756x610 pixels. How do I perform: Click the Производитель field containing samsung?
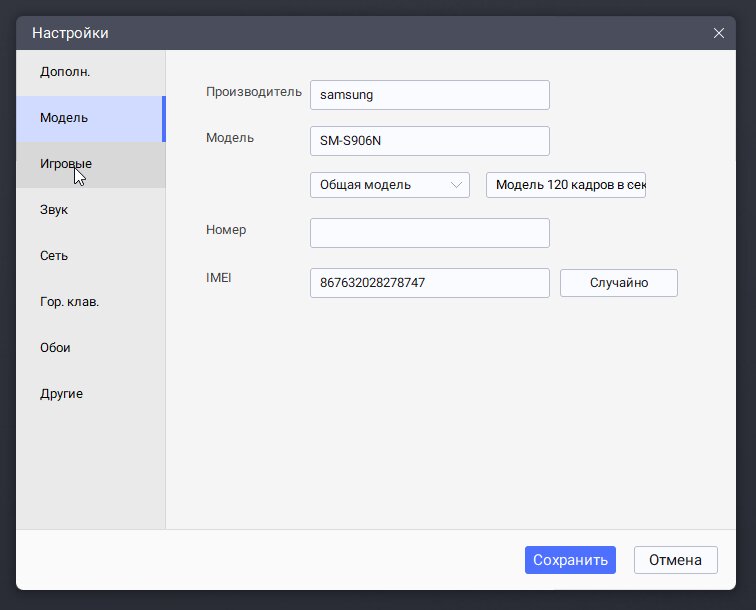430,95
